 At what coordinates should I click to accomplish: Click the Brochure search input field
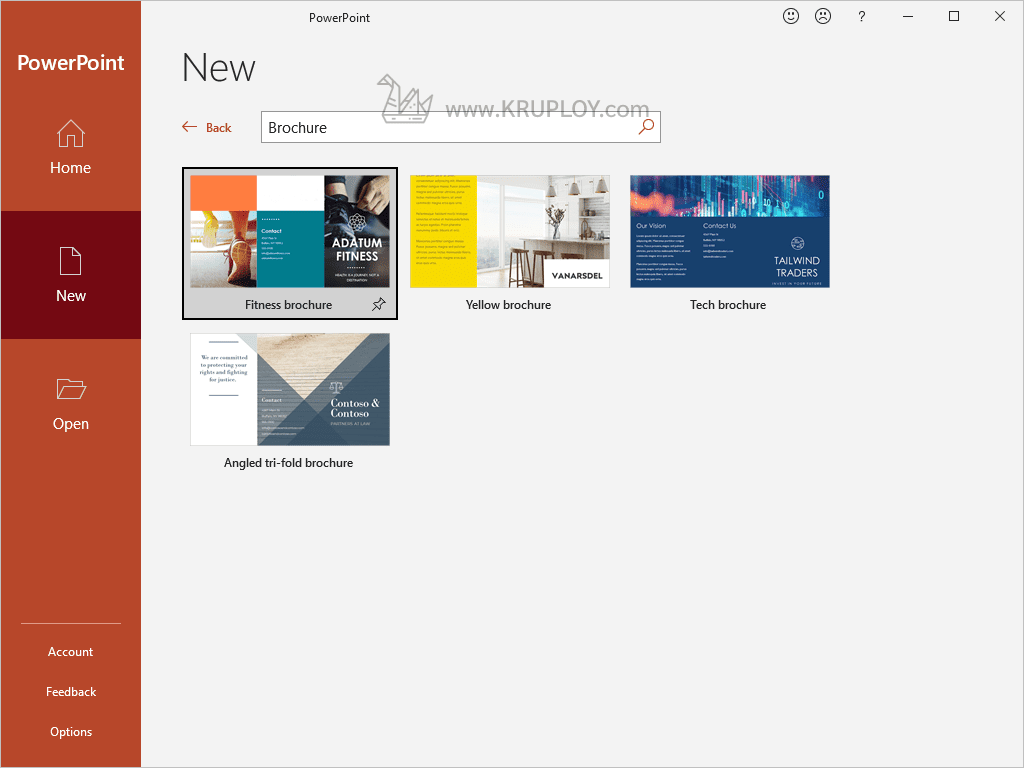460,127
